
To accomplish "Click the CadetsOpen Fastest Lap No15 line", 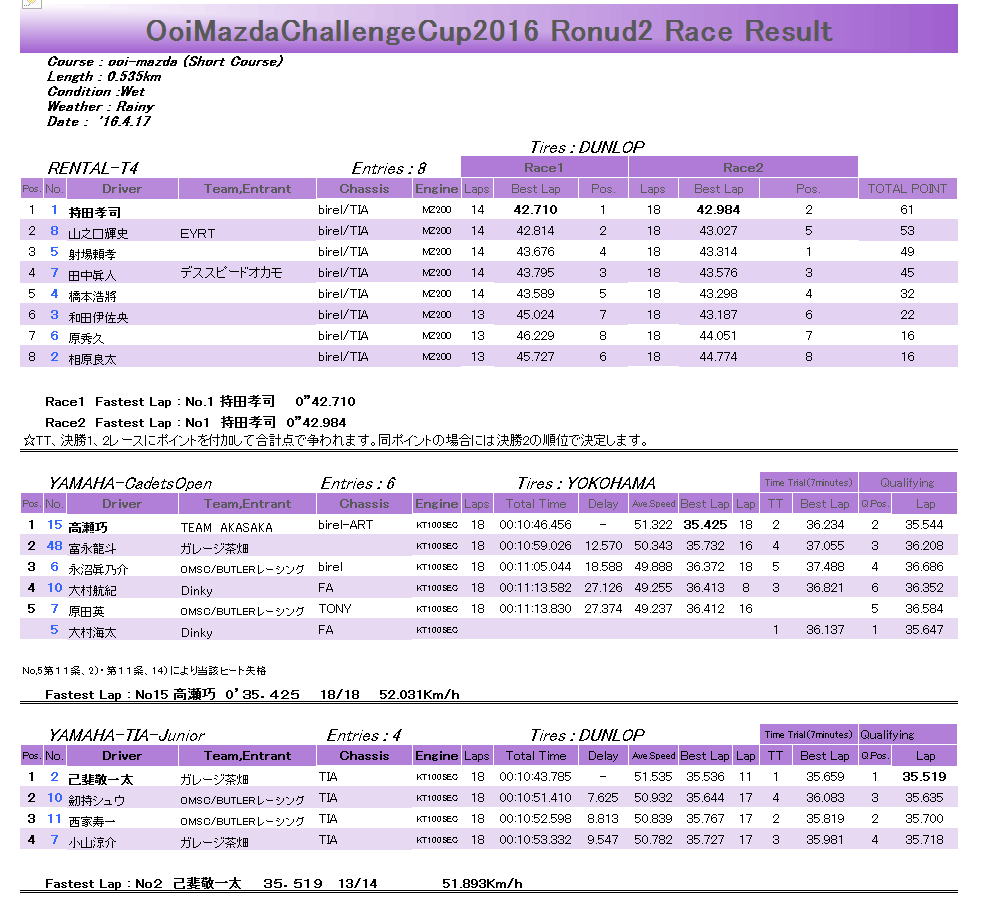I will click(x=252, y=694).
